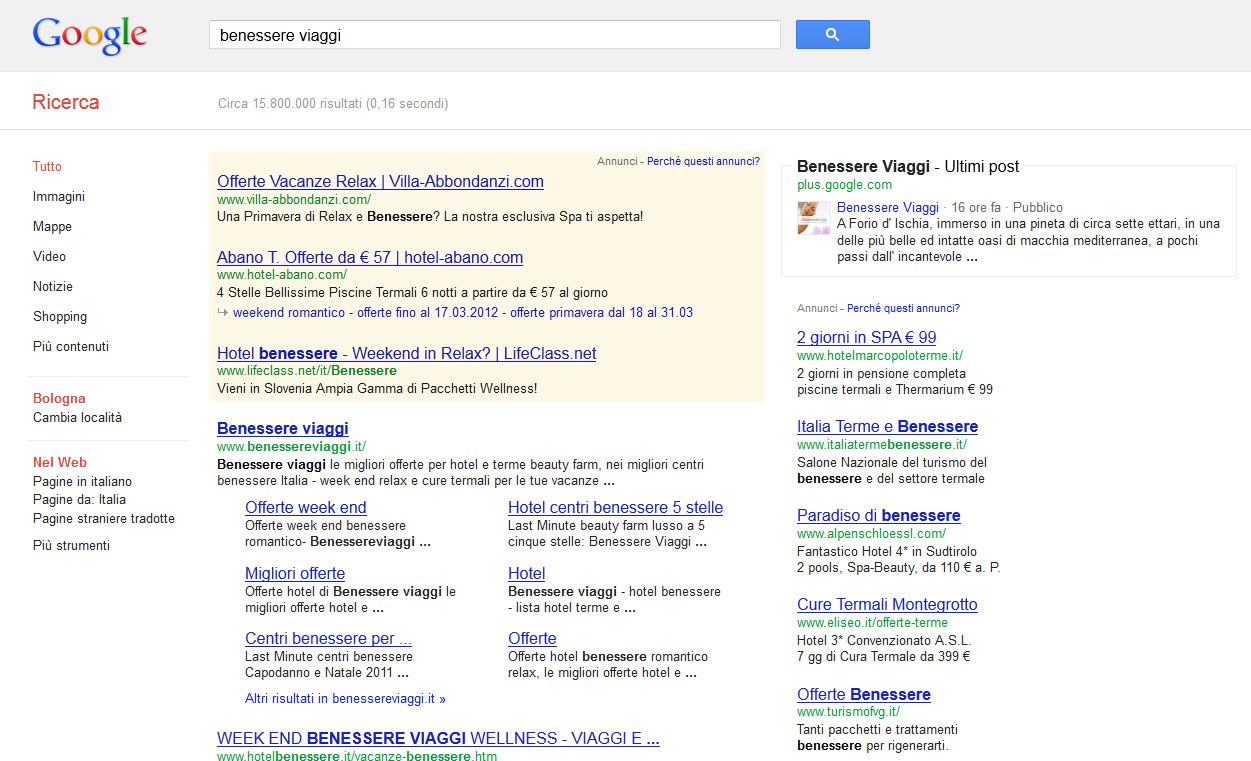Viewport: 1251px width, 761px height.
Task: Filter by 'Pagine in italiano'
Action: [x=82, y=482]
